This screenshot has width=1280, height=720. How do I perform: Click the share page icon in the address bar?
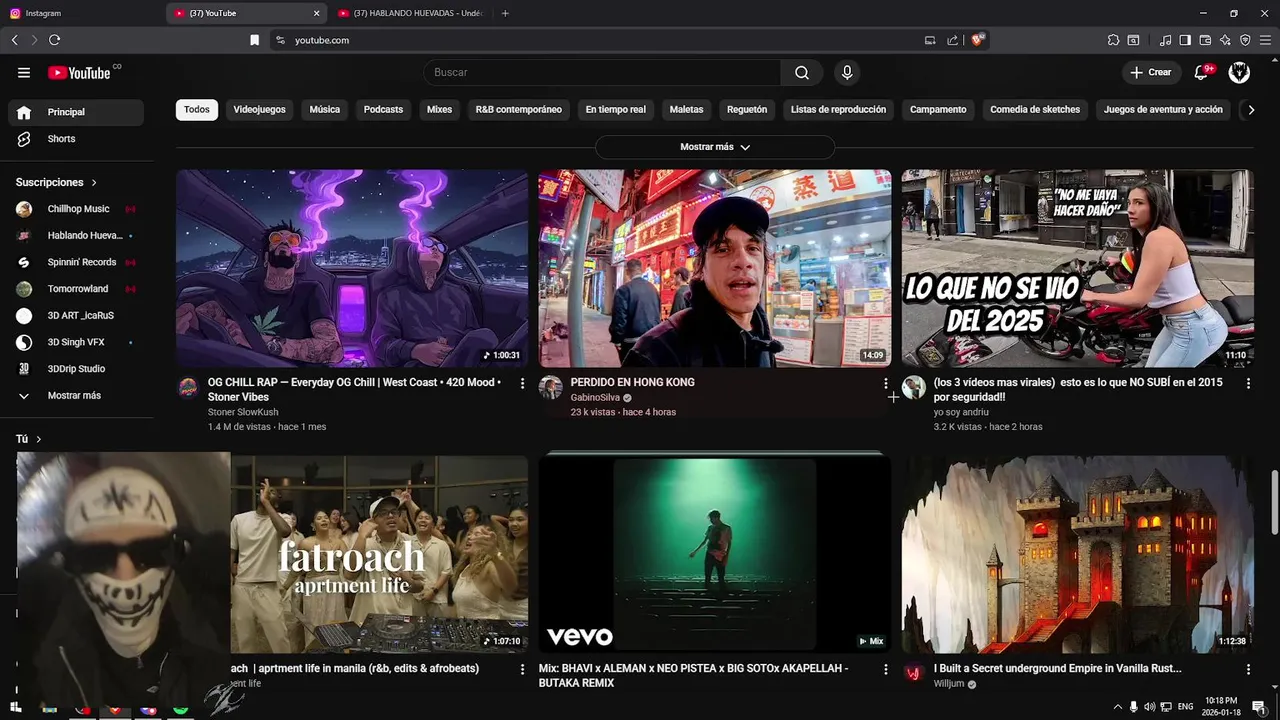953,40
